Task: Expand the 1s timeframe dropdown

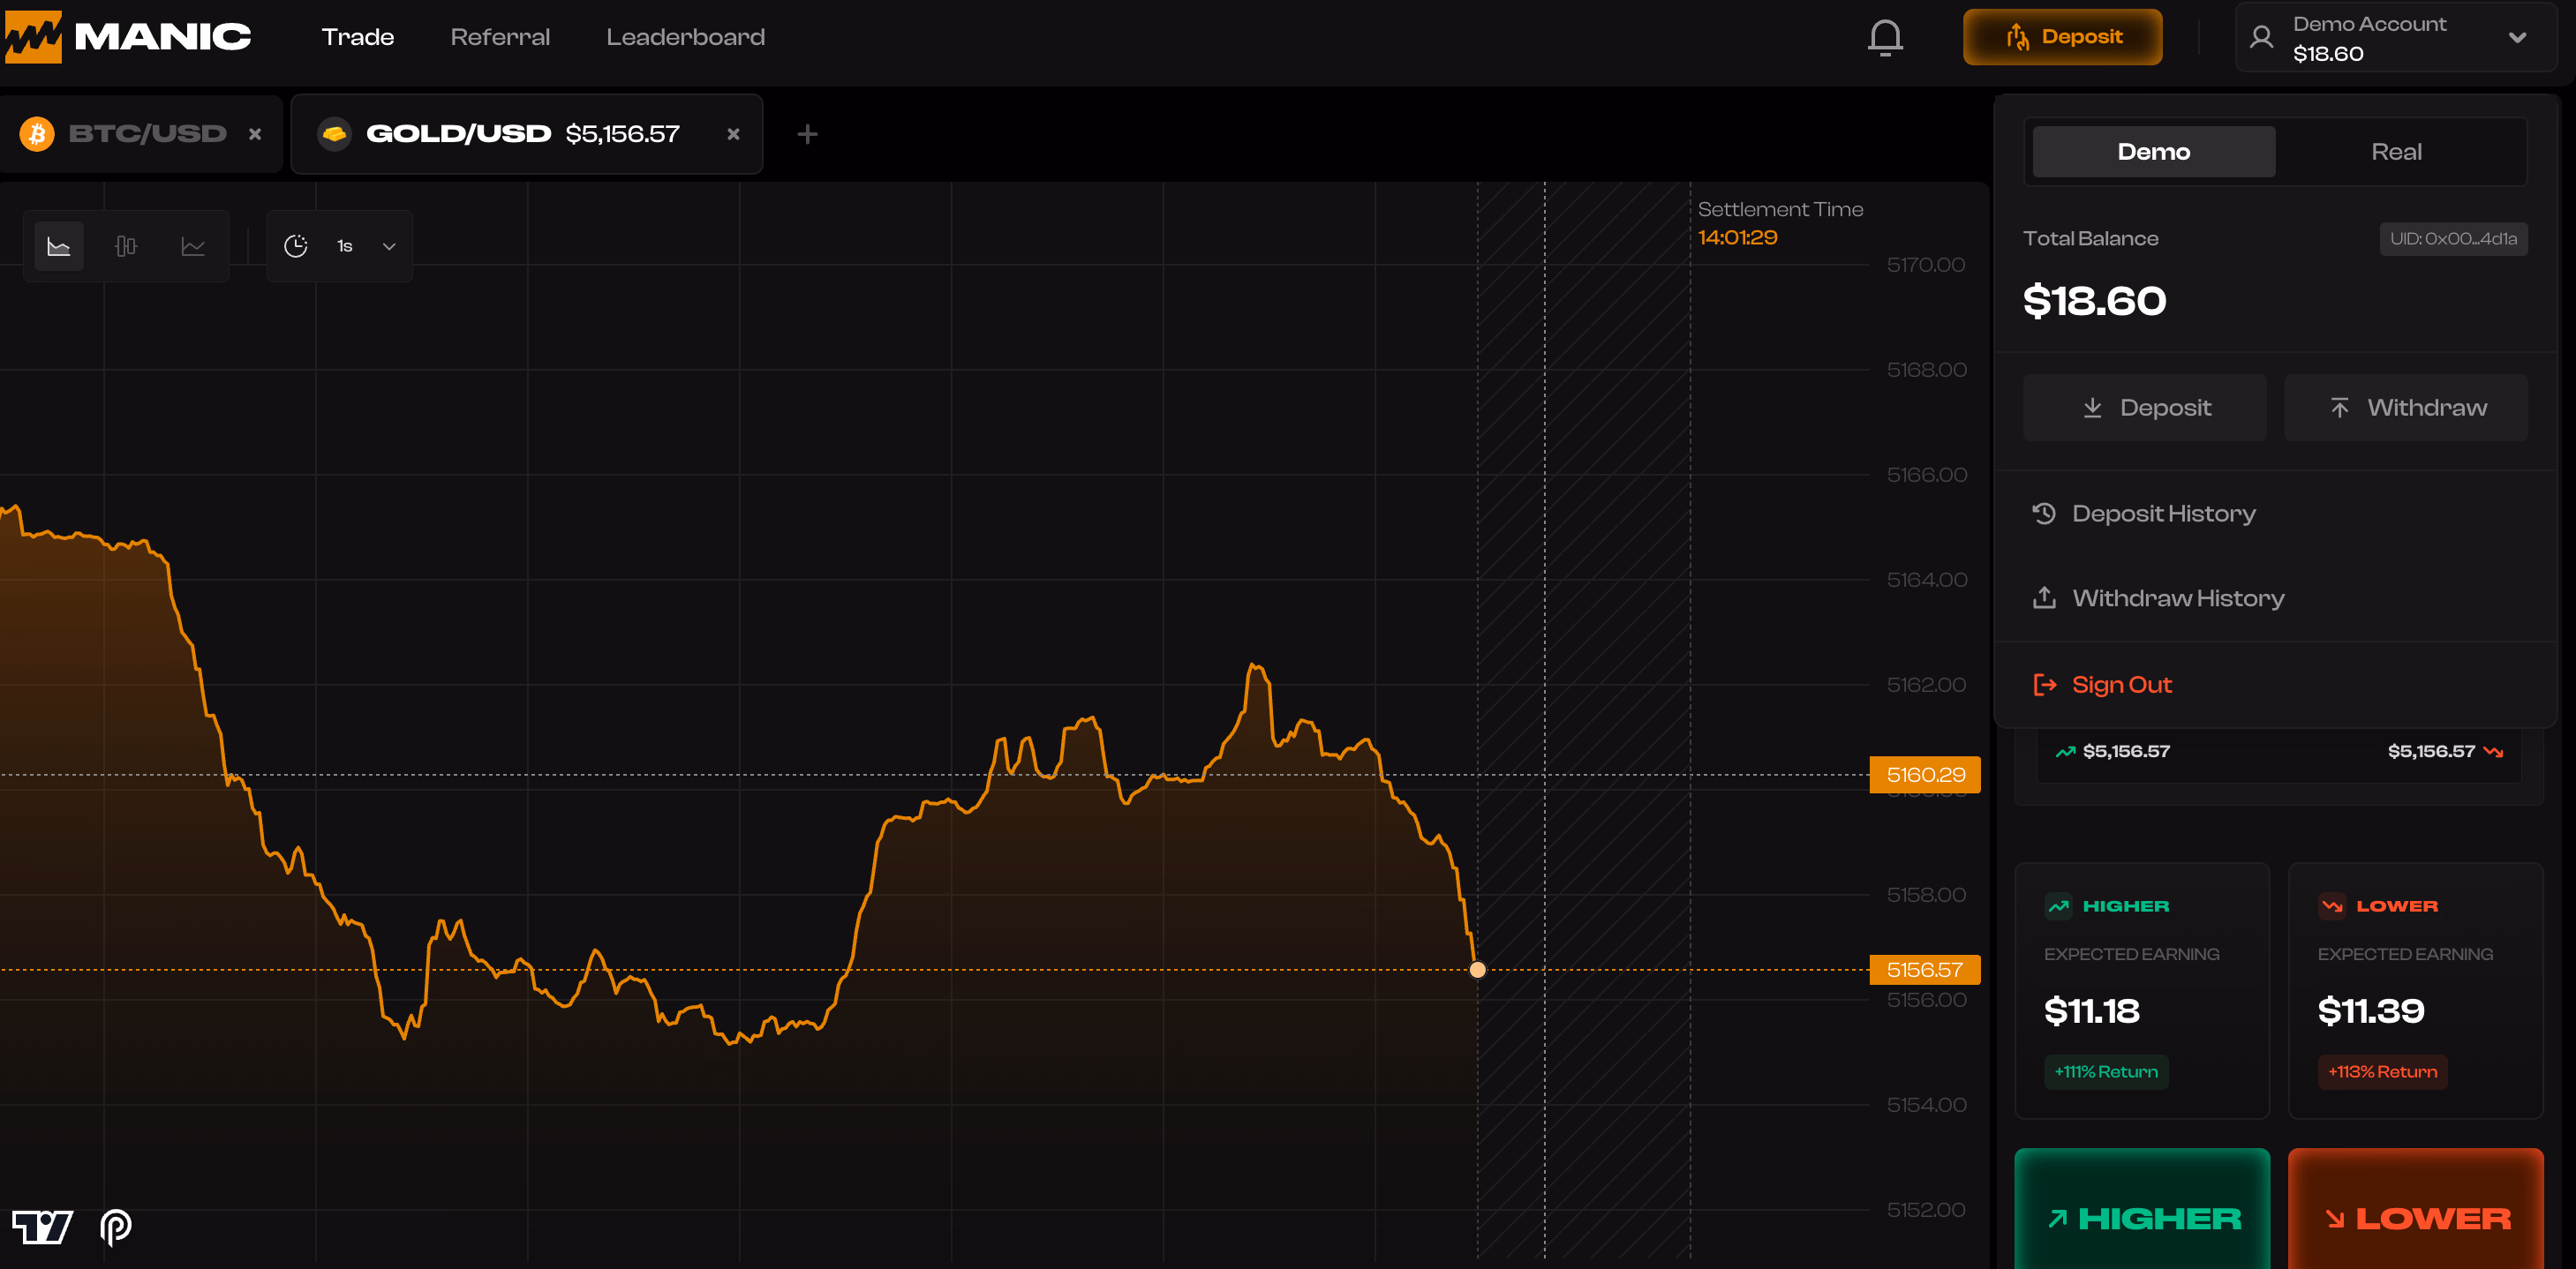Action: coord(389,246)
